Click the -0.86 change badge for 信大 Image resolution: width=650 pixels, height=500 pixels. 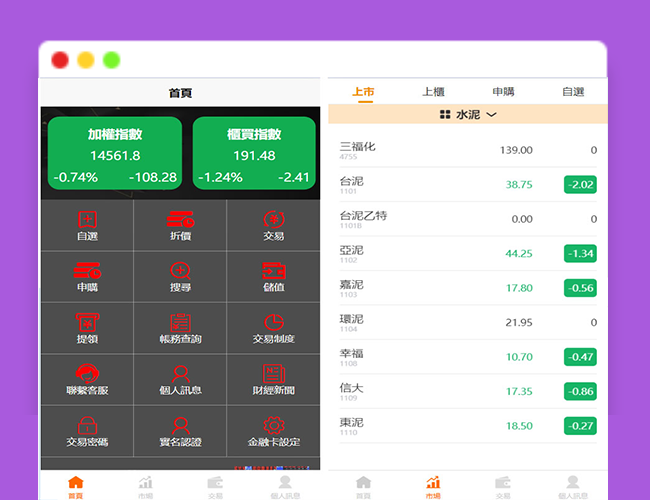coord(580,391)
